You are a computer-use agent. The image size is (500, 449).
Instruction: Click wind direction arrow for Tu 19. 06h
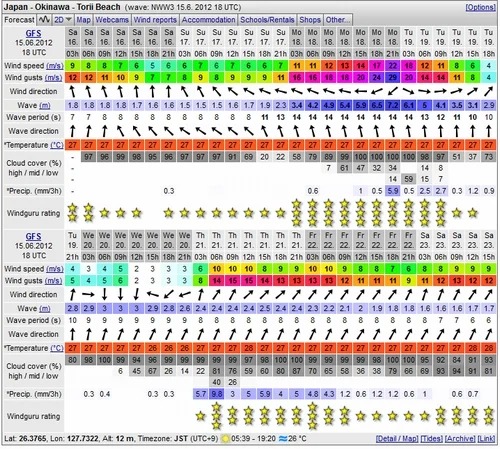coord(424,91)
